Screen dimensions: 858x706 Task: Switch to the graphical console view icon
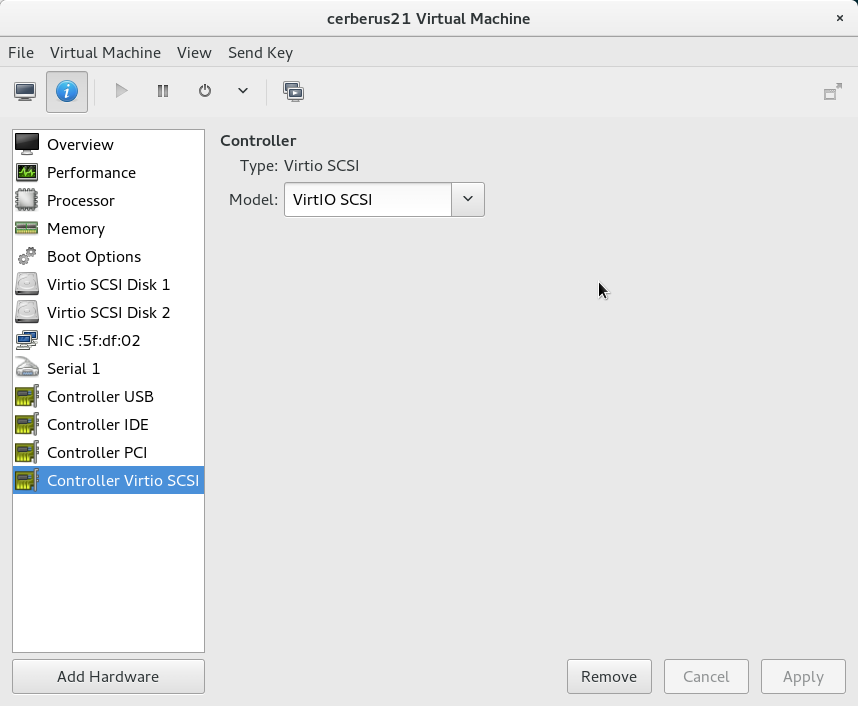[26, 91]
